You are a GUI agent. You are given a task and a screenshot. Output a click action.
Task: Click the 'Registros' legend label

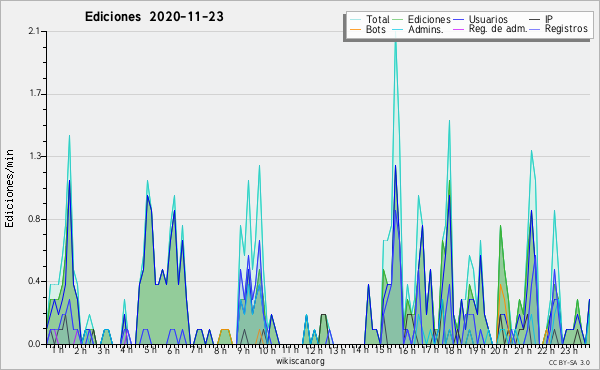click(x=566, y=29)
